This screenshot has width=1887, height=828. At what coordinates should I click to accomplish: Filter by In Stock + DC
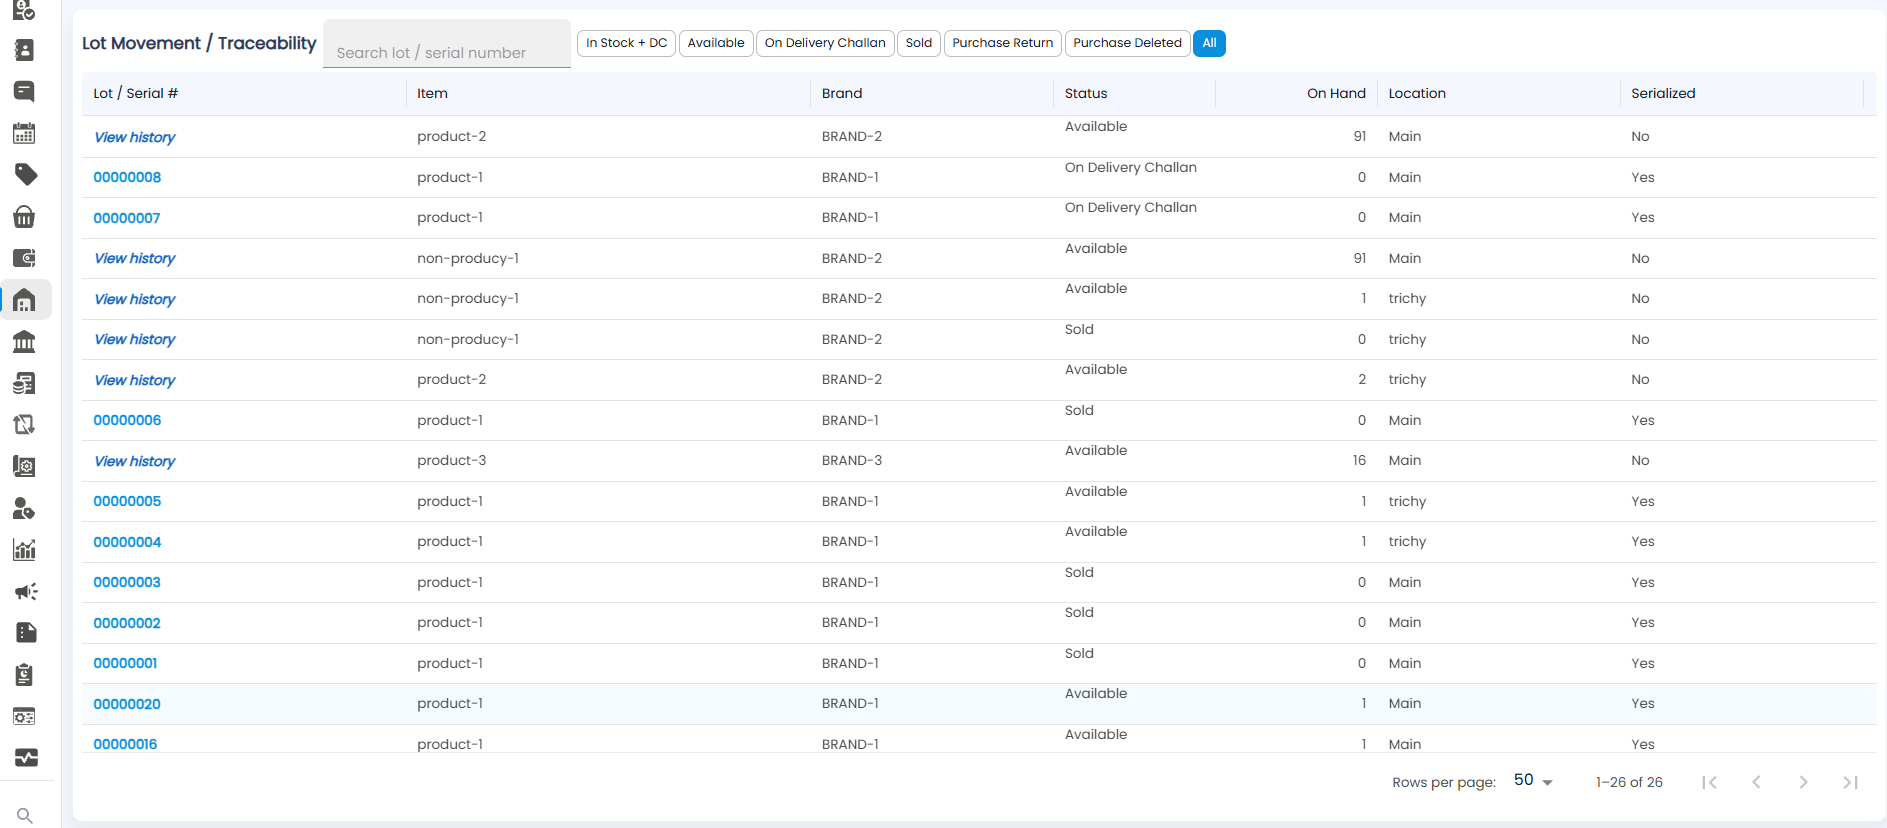(626, 43)
